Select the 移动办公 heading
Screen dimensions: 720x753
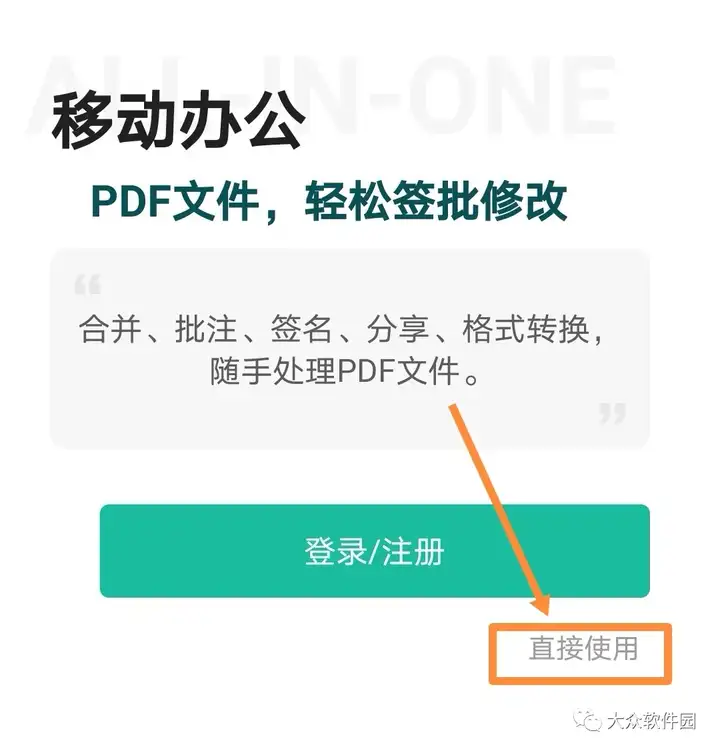[x=178, y=120]
